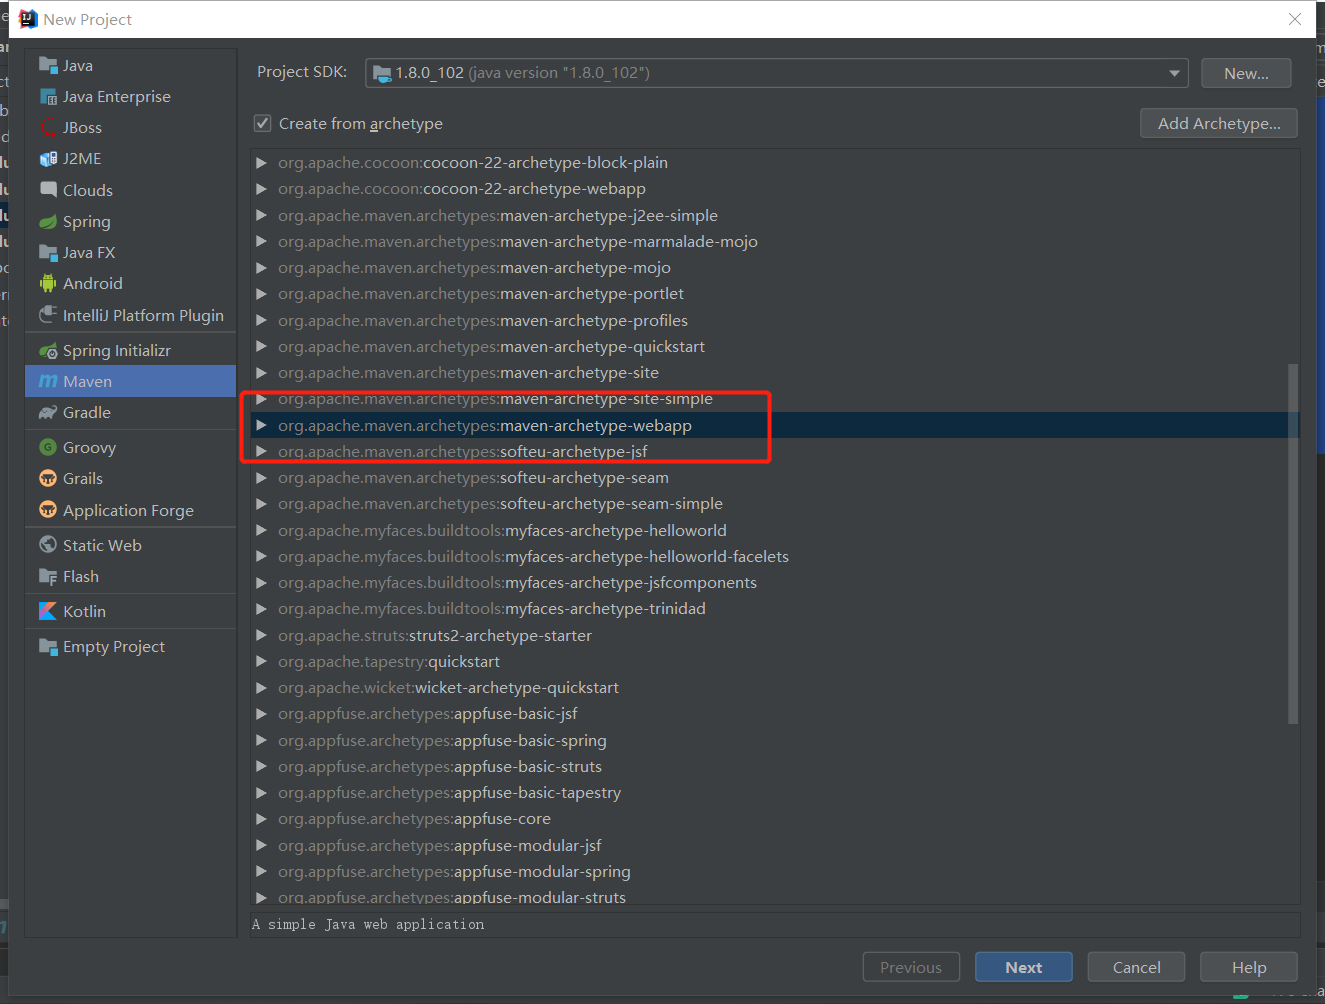Select the Kotlin logo icon
The height and width of the screenshot is (1004, 1325).
[48, 611]
